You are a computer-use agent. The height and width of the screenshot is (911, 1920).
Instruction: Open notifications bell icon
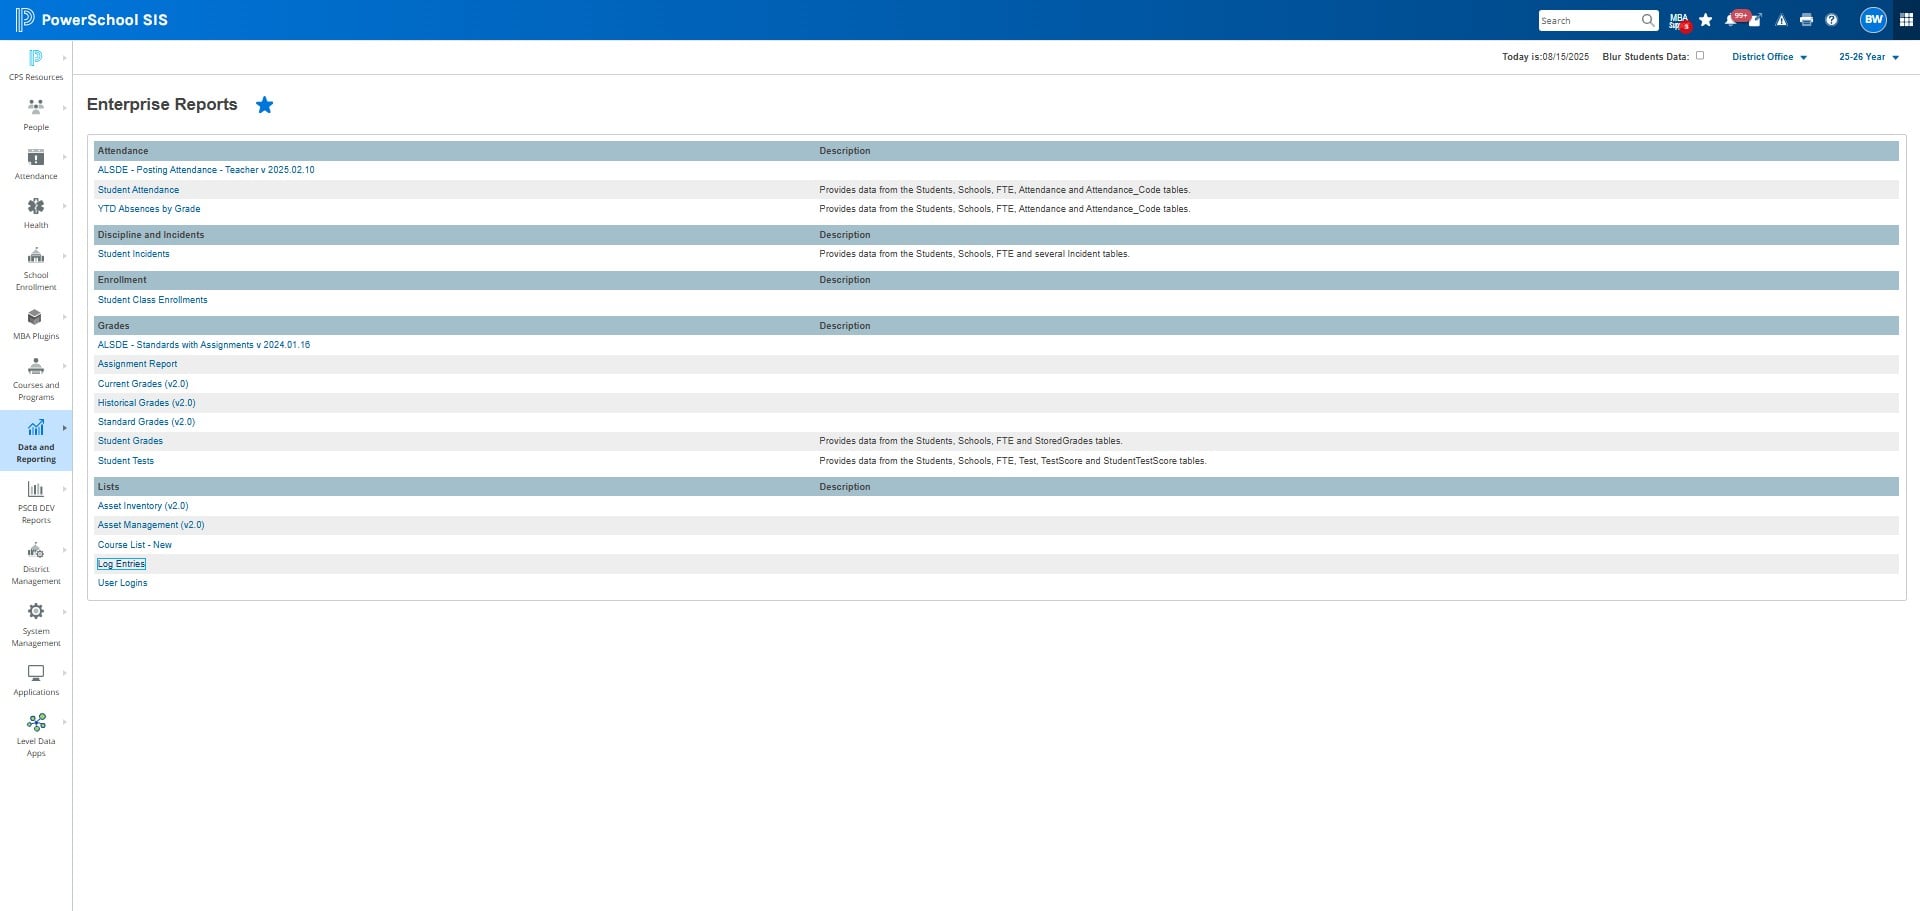pyautogui.click(x=1730, y=20)
